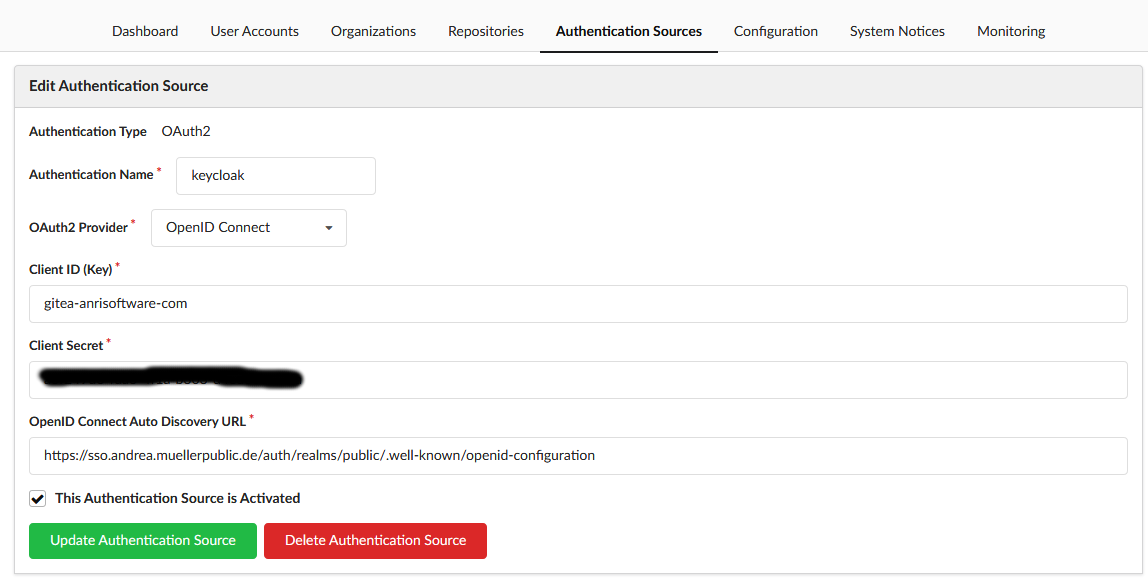Click the OAuth2 authentication type value
The image size is (1148, 581).
pos(186,132)
